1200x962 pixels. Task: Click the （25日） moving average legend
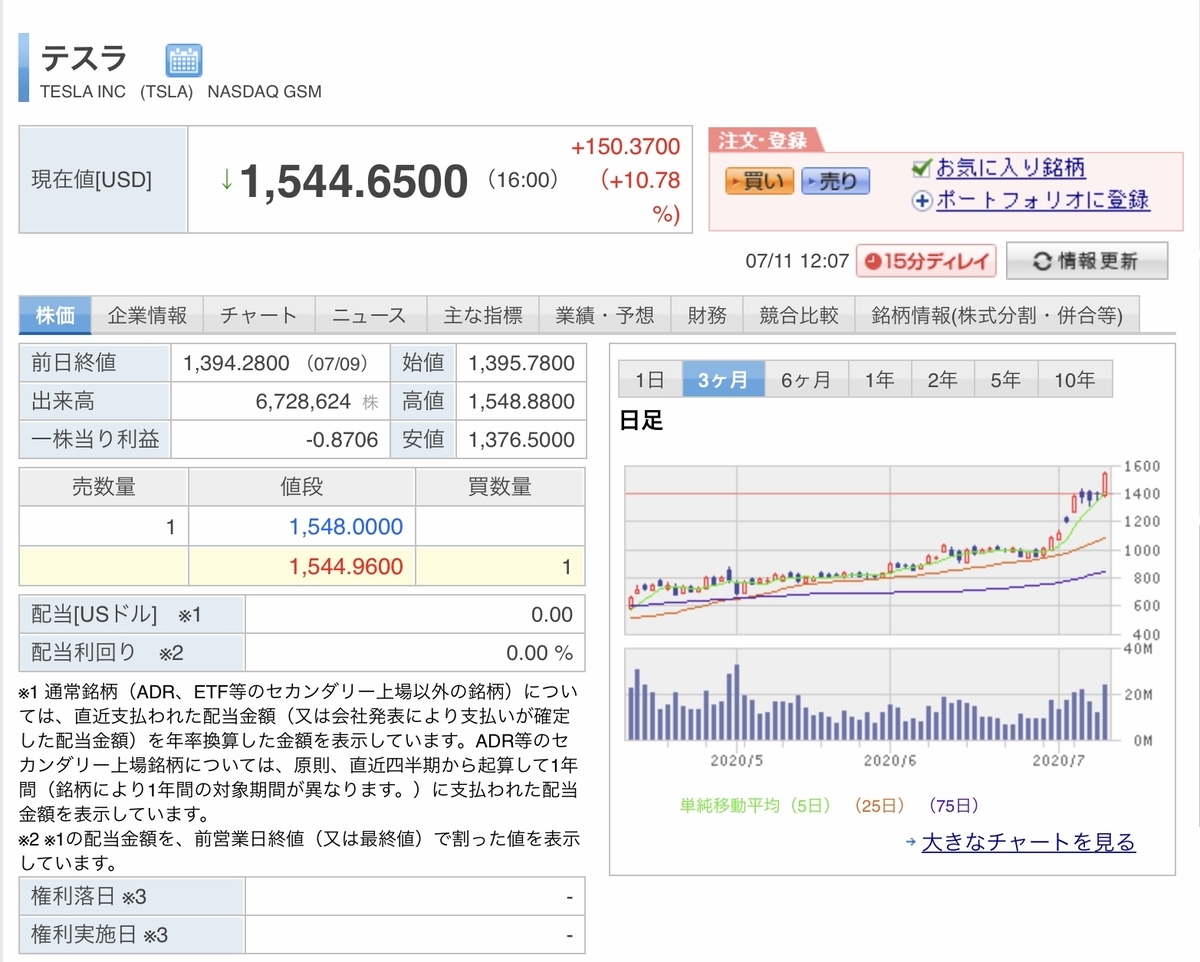(878, 804)
